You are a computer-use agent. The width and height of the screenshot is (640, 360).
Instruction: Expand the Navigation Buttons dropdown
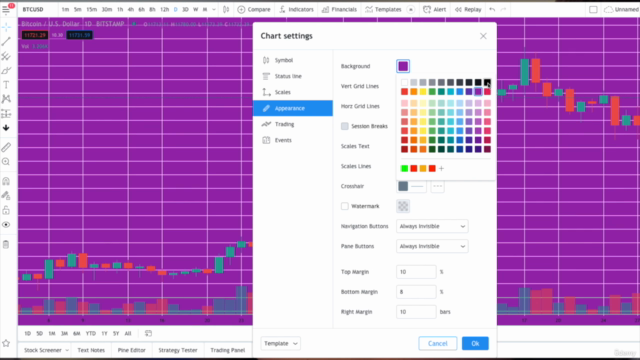click(x=432, y=226)
